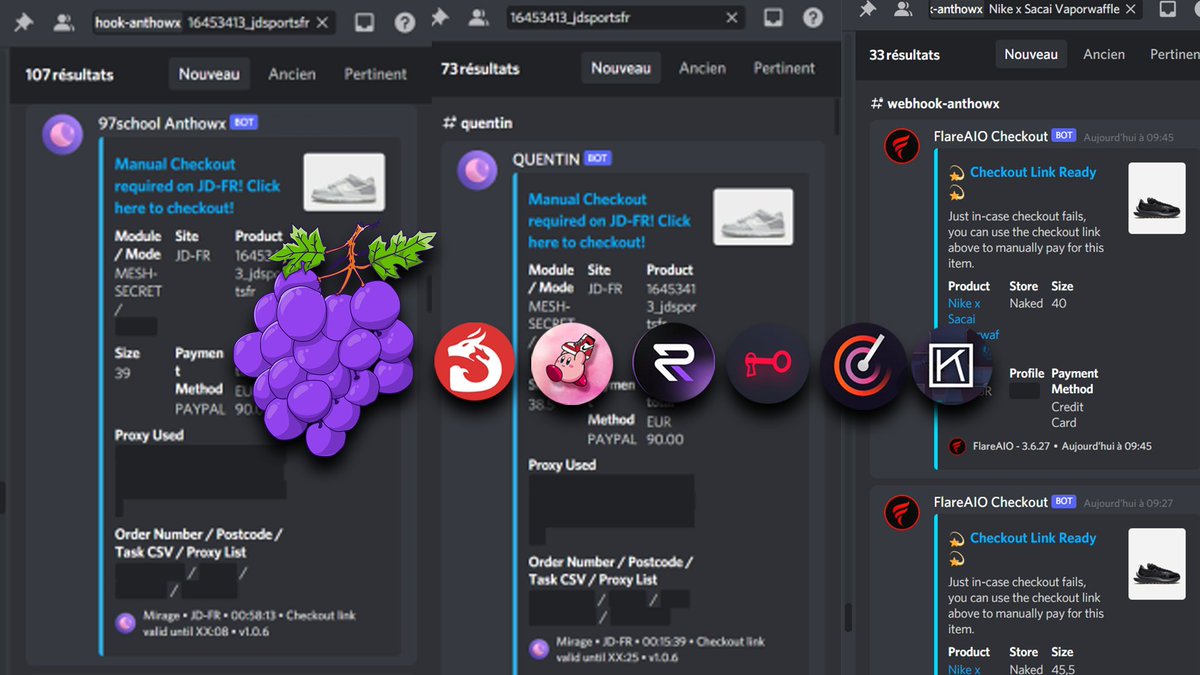Select Nouveau tab in the 107 résultats panel
This screenshot has height=675, width=1200.
tap(209, 74)
